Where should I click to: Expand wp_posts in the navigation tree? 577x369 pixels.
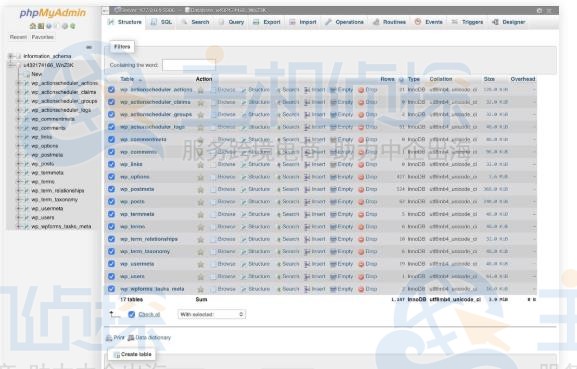tap(19, 164)
